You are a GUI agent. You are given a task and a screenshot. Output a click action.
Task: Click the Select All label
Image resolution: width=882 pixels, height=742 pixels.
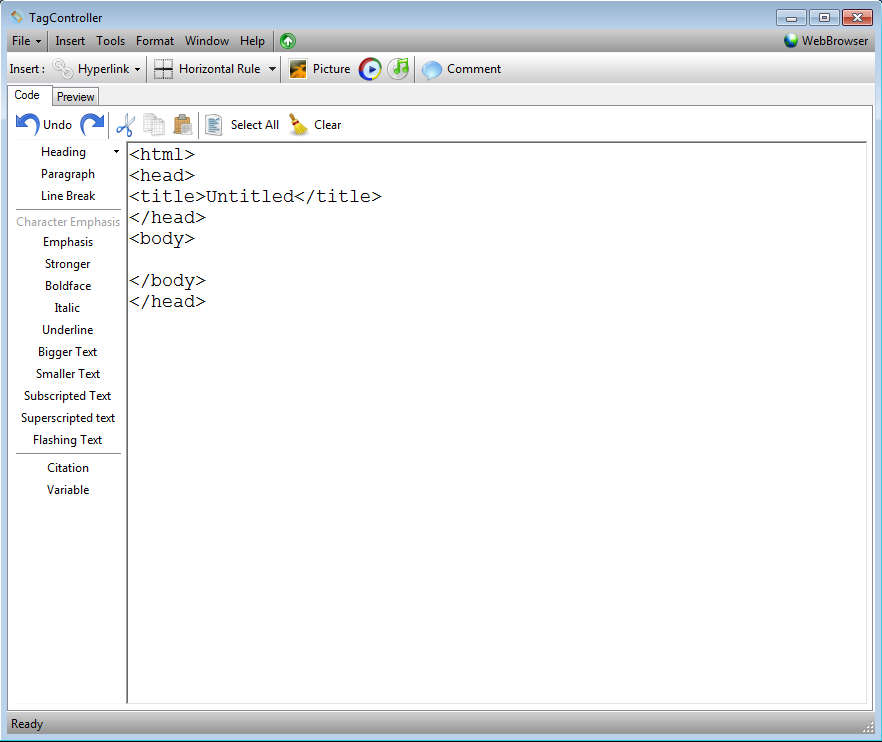click(x=255, y=125)
